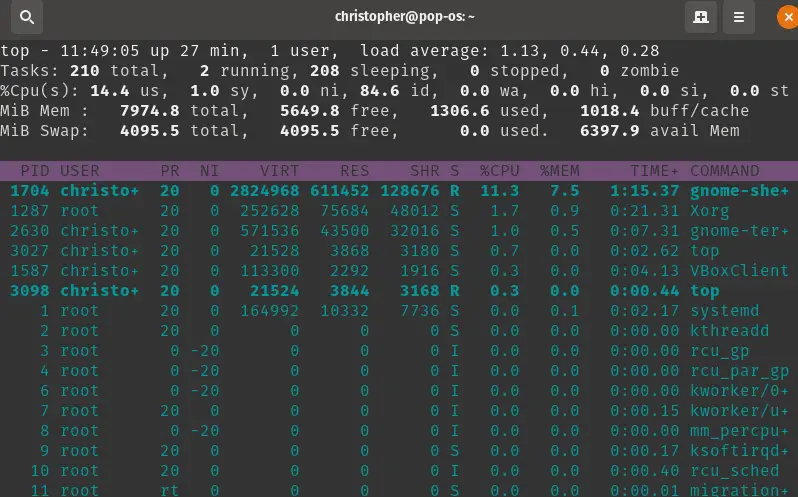Click the MiB Swap label
The width and height of the screenshot is (798, 497).
(x=43, y=131)
